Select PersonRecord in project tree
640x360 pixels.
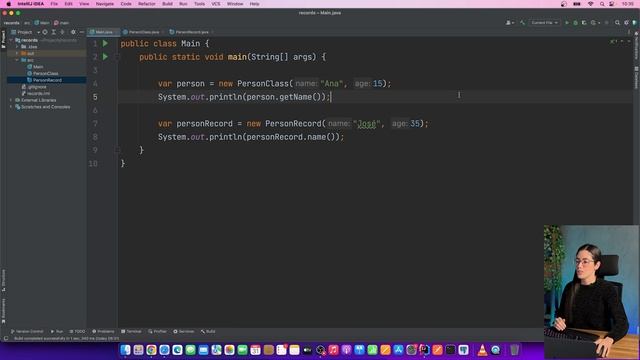(x=44, y=80)
